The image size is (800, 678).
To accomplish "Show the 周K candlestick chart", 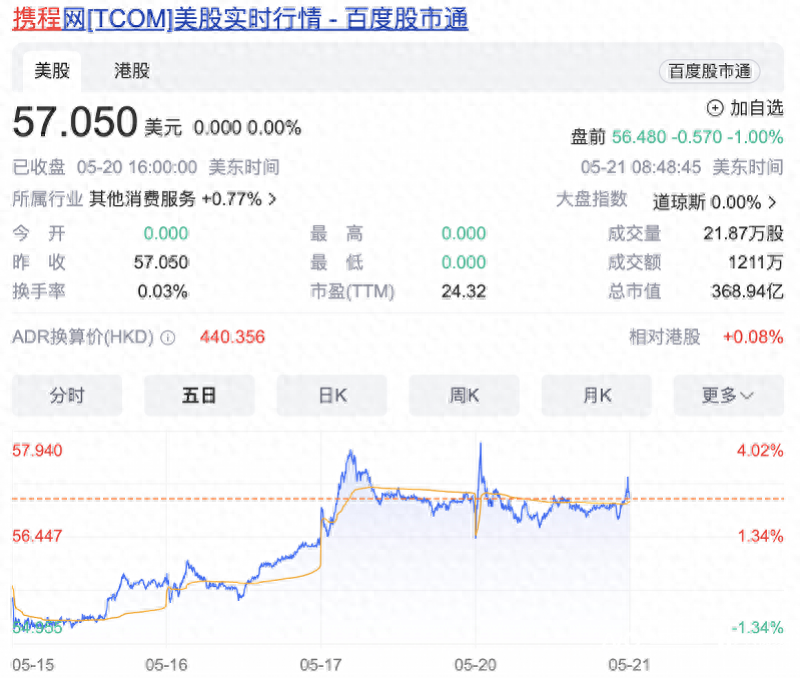I will pos(464,395).
